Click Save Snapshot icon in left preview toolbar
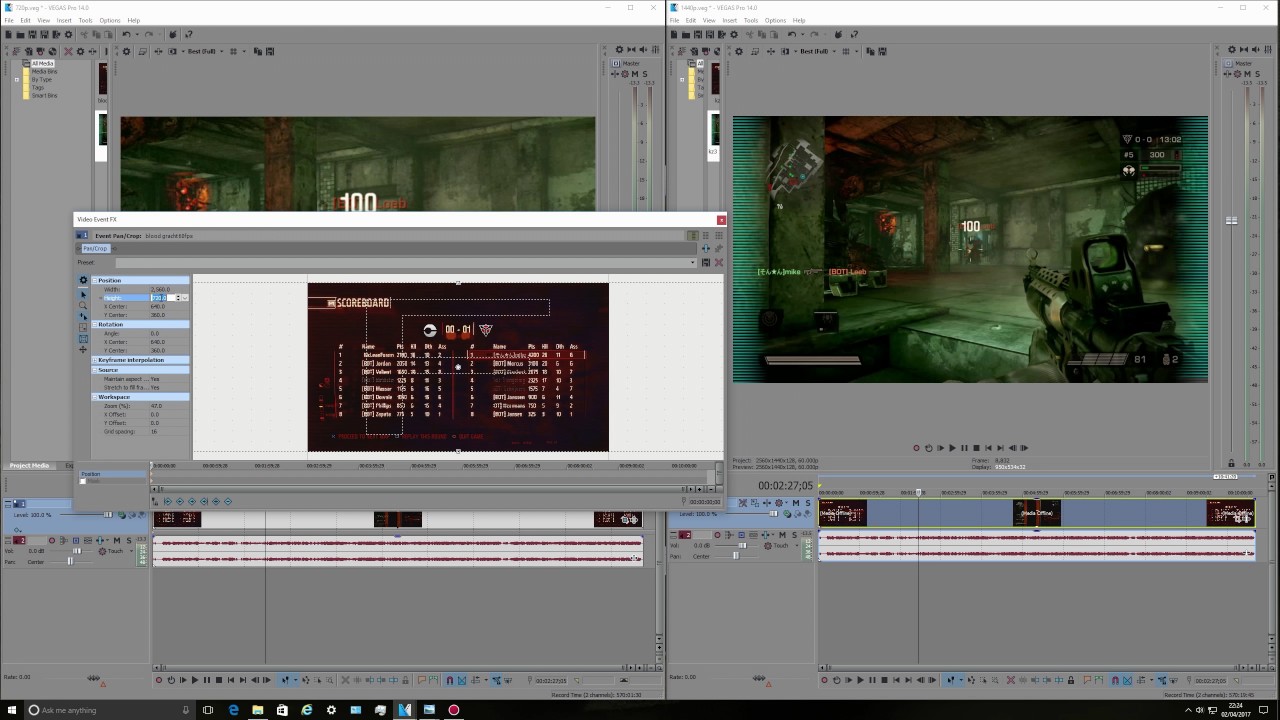 (270, 51)
